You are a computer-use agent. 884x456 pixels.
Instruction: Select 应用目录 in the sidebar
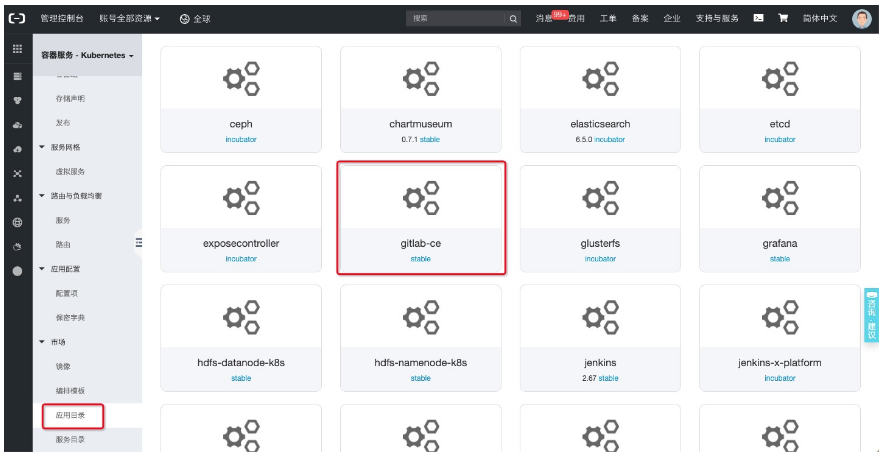(x=70, y=415)
